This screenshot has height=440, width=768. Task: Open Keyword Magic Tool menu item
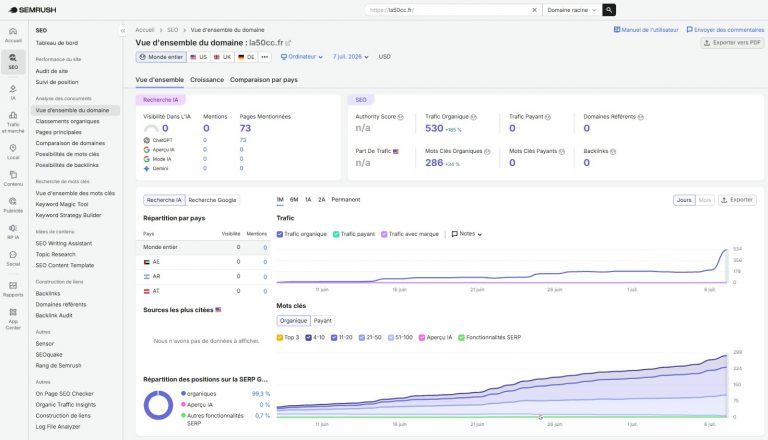[x=62, y=204]
